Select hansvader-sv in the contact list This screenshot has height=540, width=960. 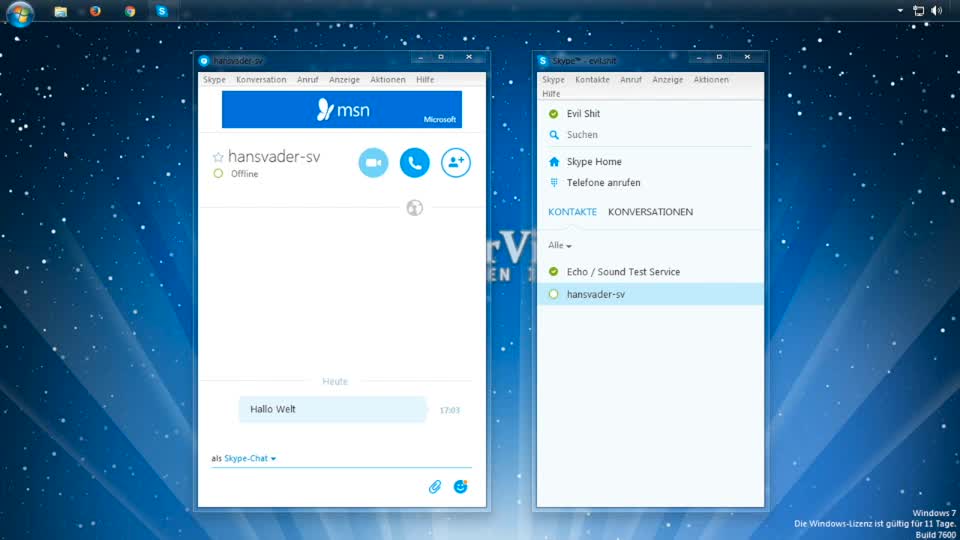tap(650, 294)
